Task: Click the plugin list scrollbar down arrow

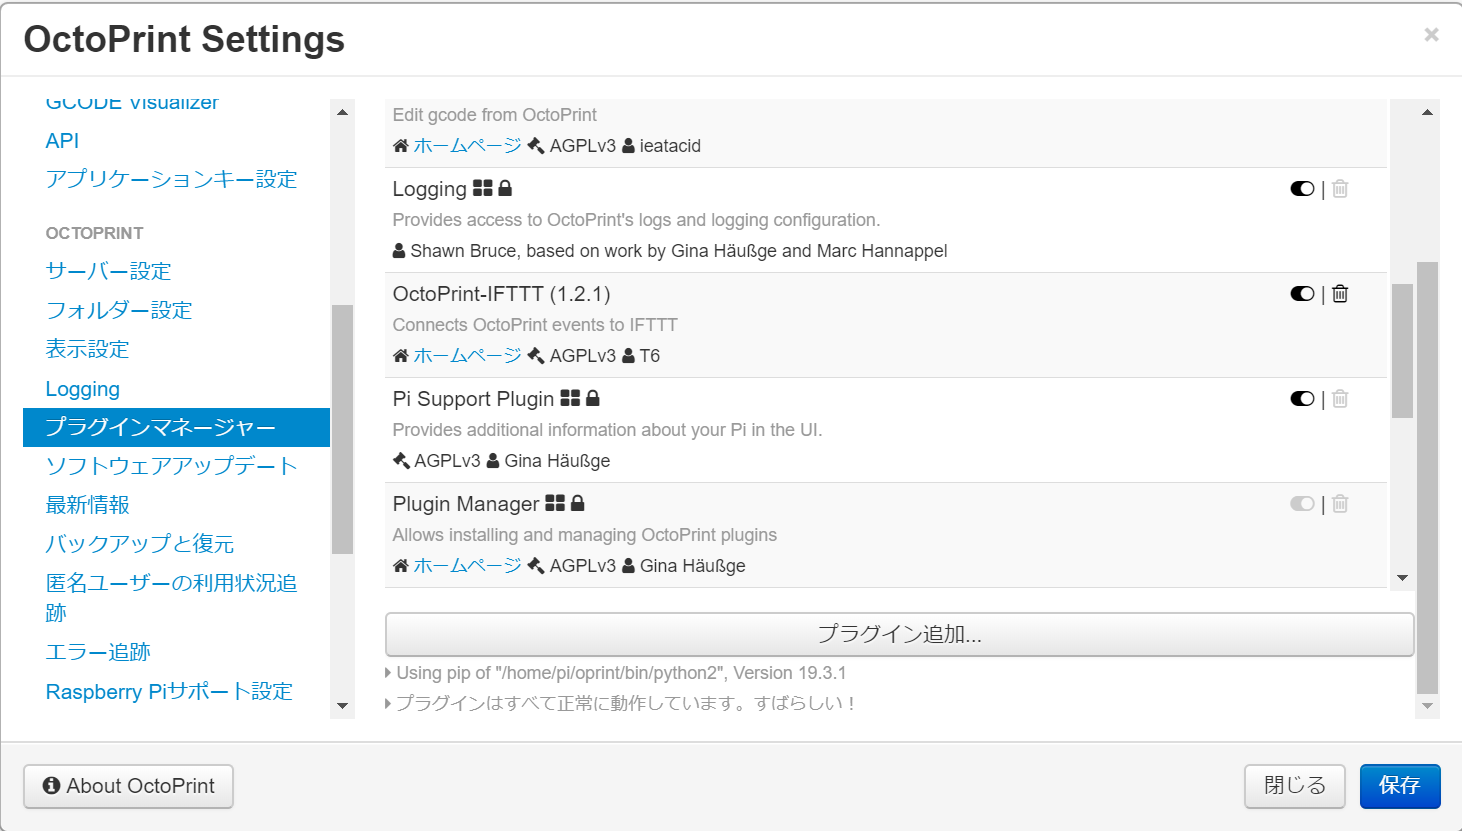Action: coord(1402,578)
